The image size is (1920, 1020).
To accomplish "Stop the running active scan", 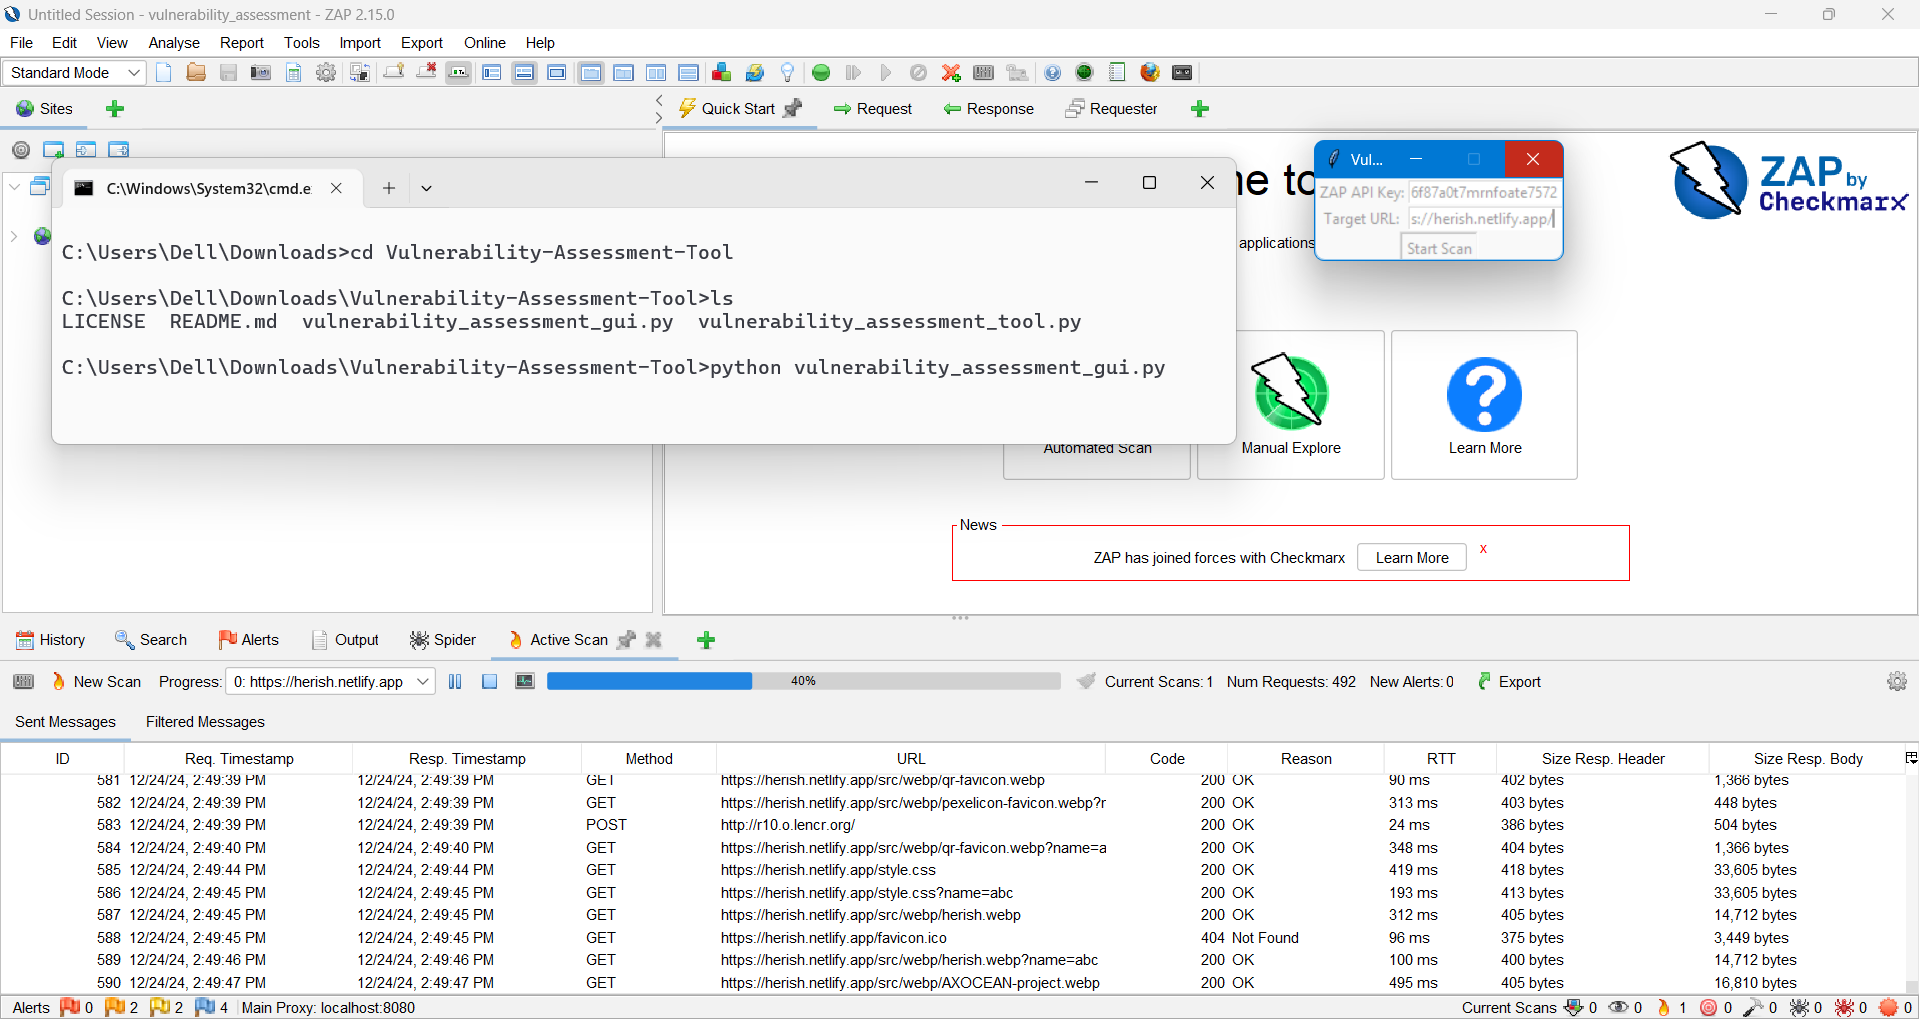I will coord(490,681).
